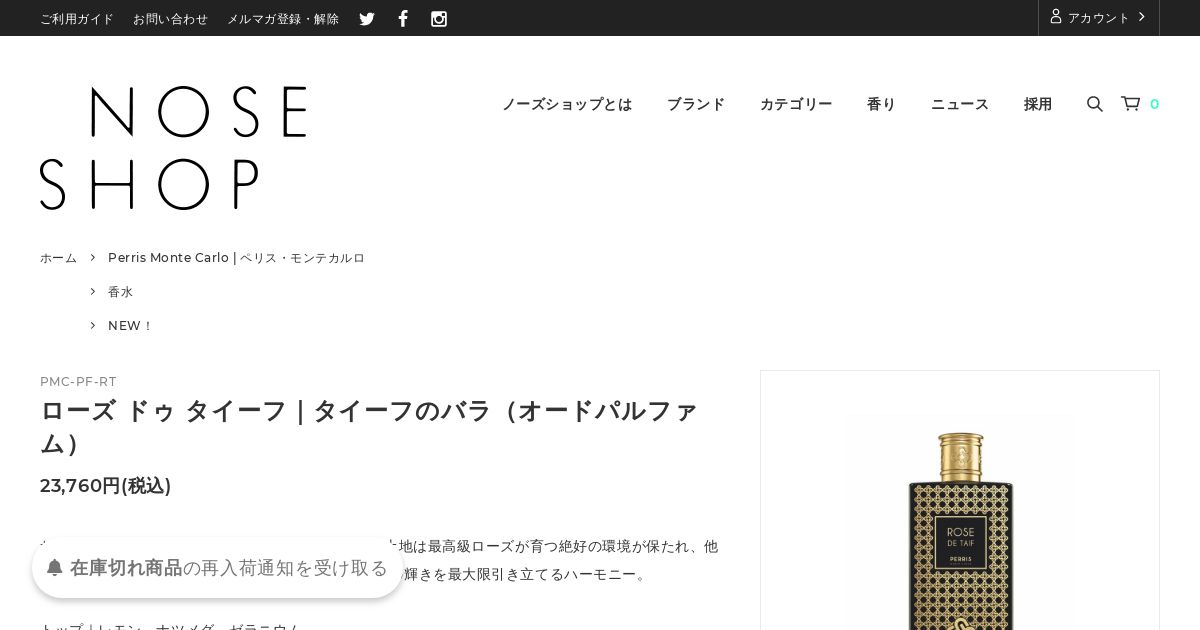The width and height of the screenshot is (1200, 630).
Task: Open the 香水 breadcrumb link
Action: pos(120,292)
